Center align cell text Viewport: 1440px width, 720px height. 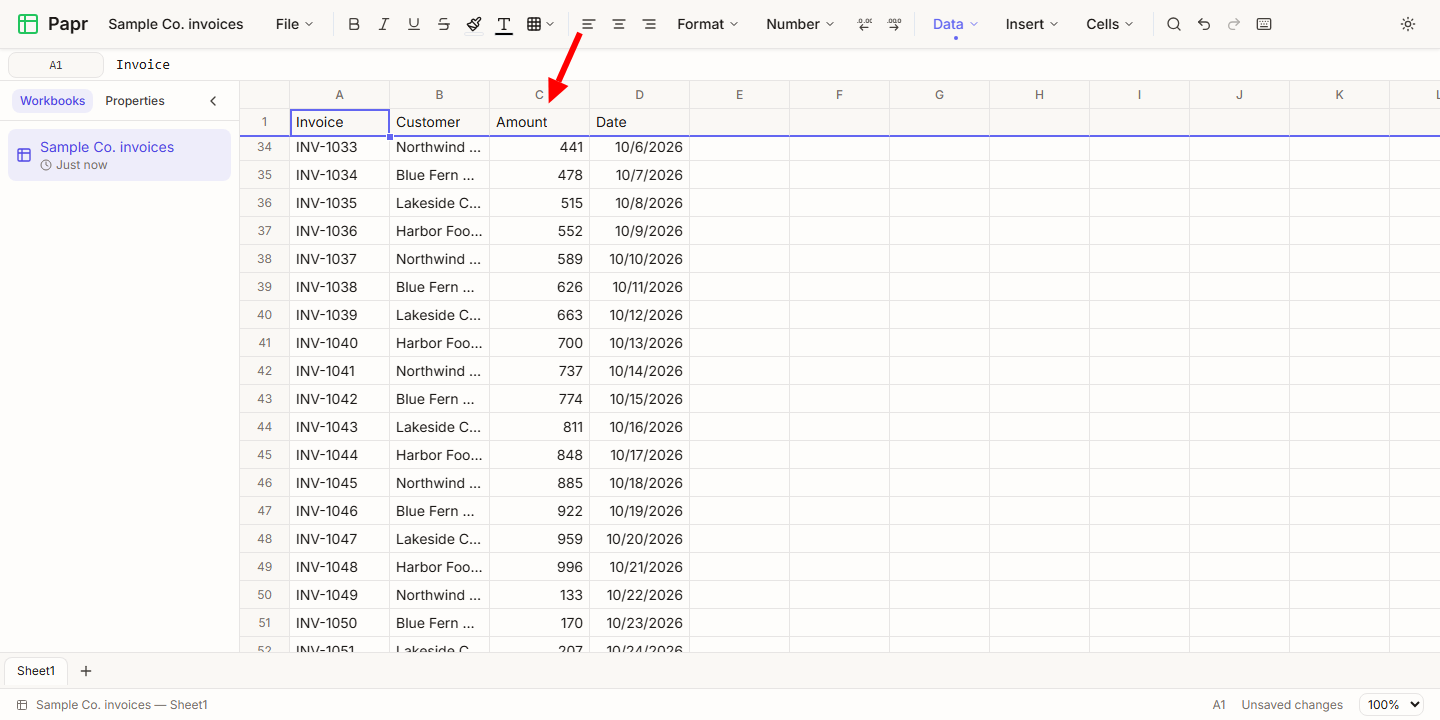619,24
